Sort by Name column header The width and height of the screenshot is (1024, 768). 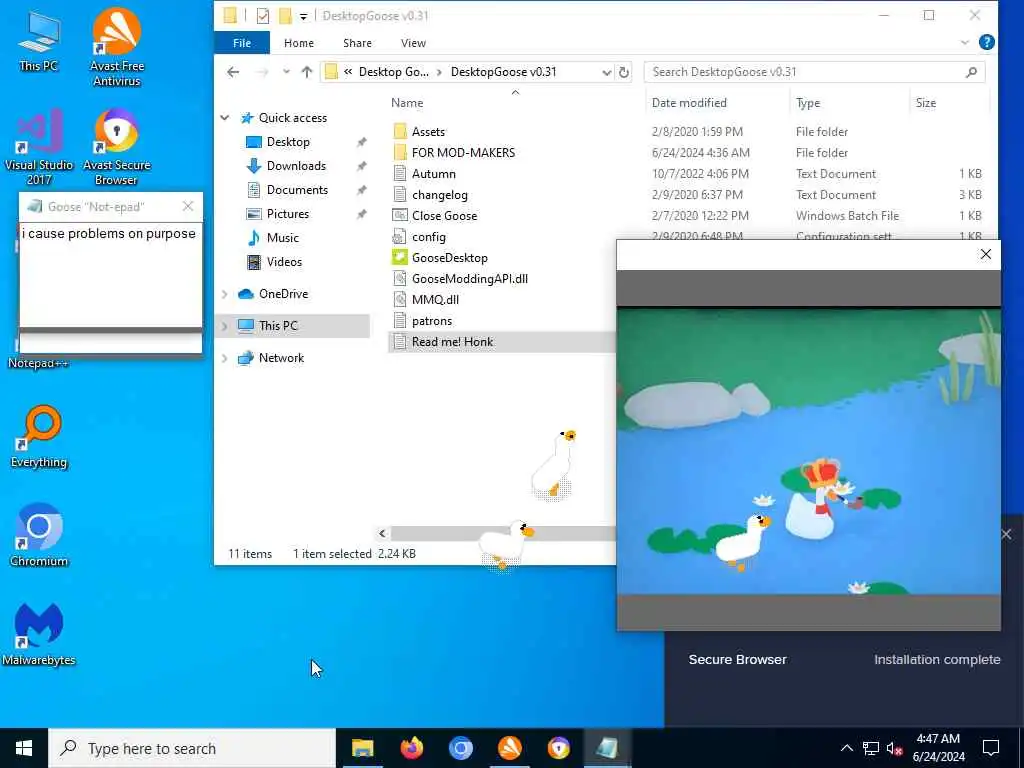click(407, 103)
